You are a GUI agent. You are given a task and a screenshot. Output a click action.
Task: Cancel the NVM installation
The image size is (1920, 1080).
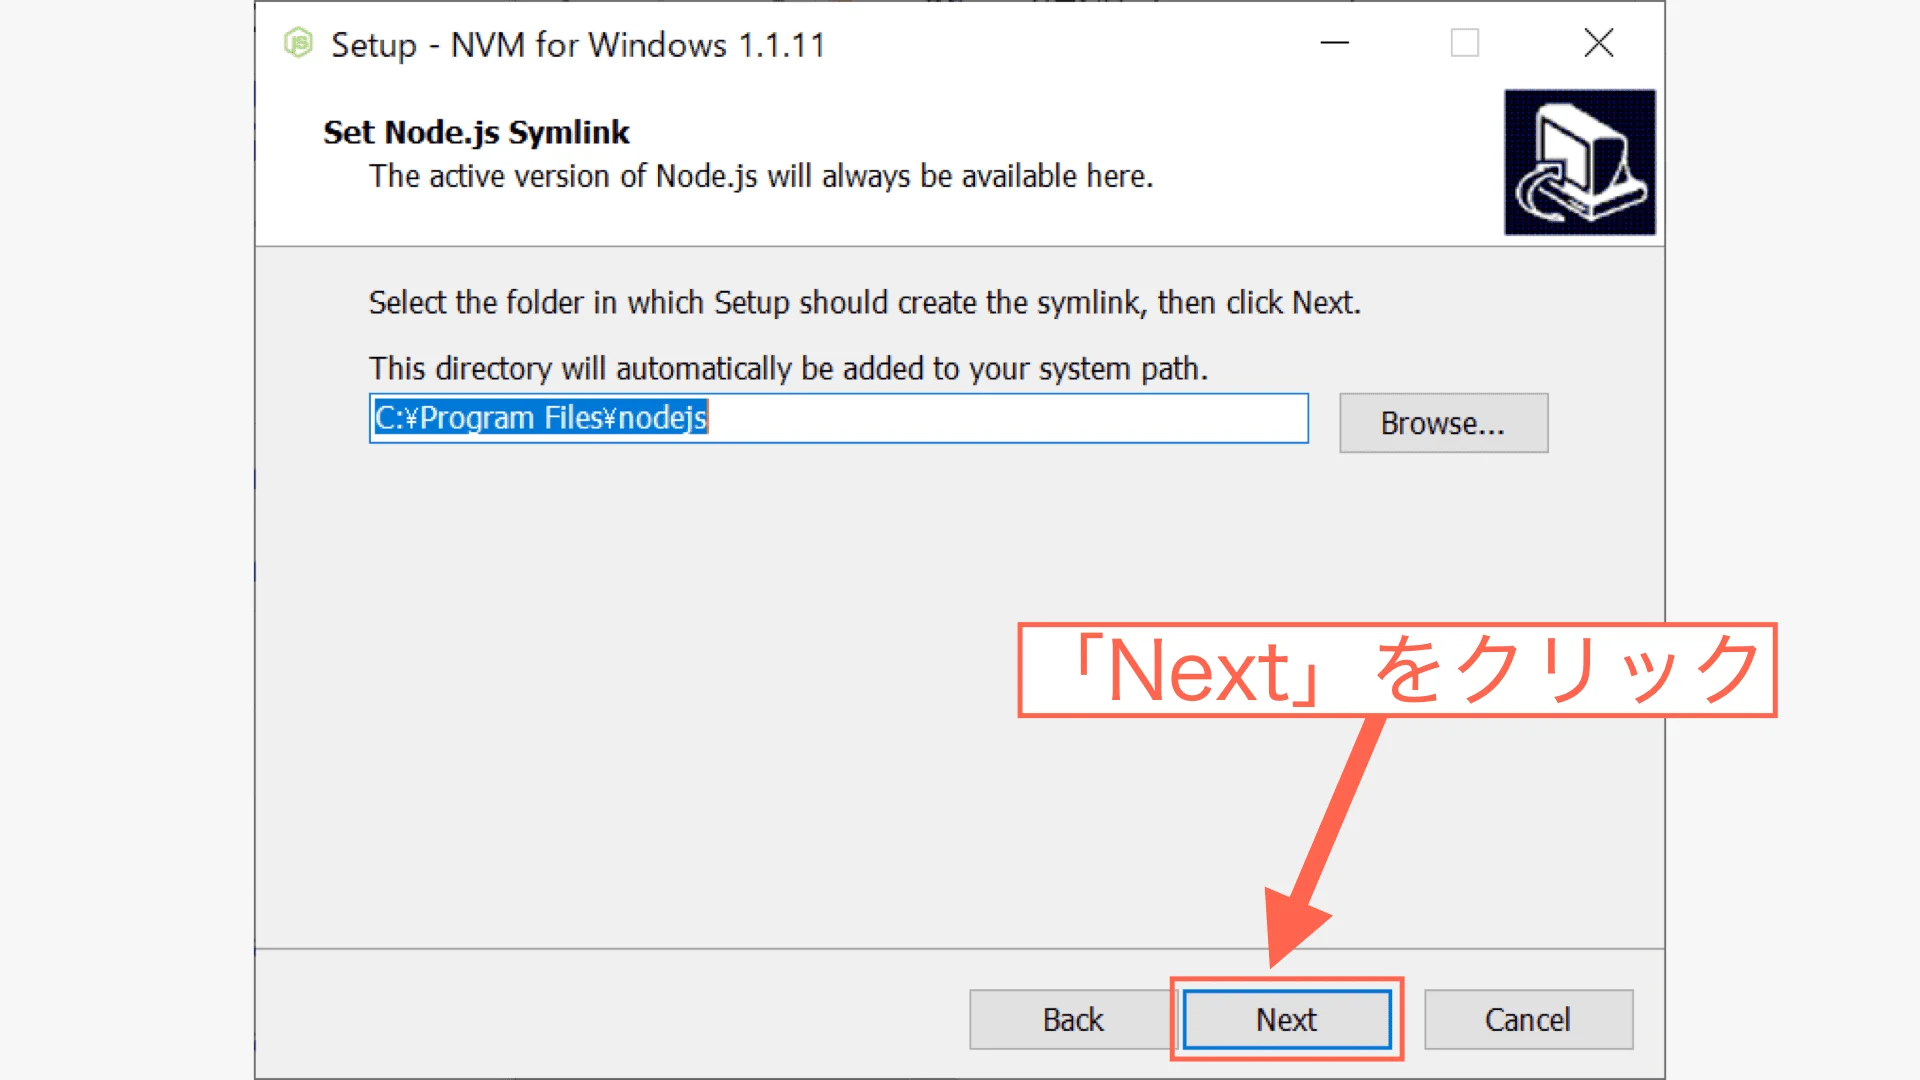1528,1019
